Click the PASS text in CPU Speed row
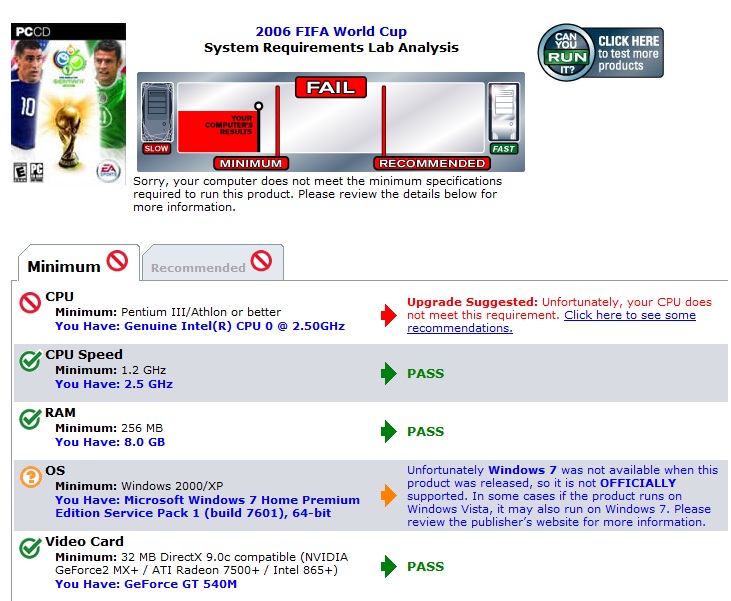This screenshot has height=601, width=731. pos(426,373)
